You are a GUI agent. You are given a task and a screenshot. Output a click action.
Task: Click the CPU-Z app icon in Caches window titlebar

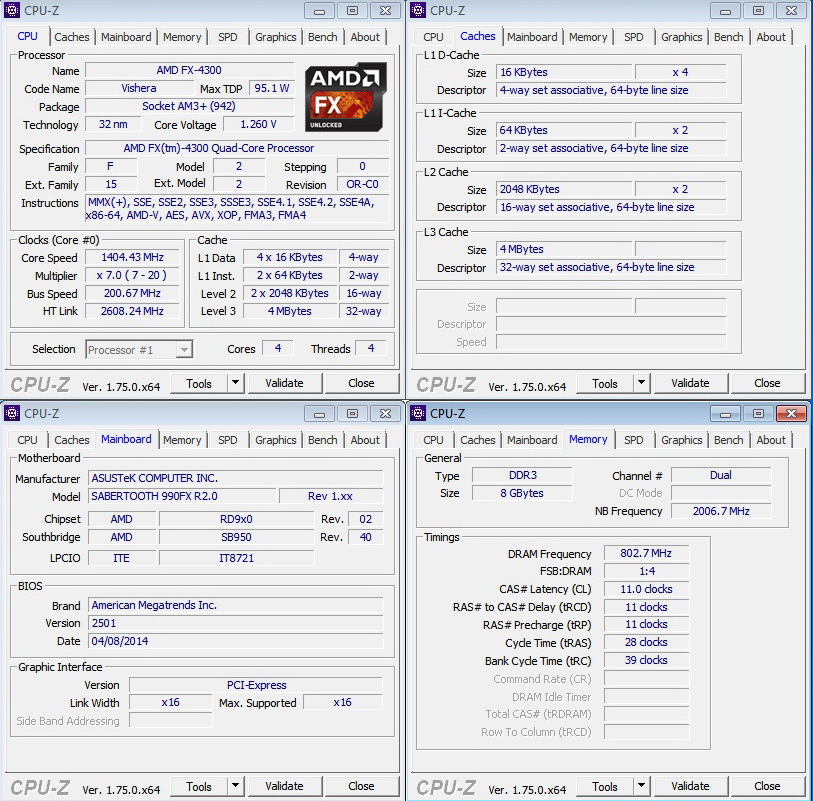[417, 10]
